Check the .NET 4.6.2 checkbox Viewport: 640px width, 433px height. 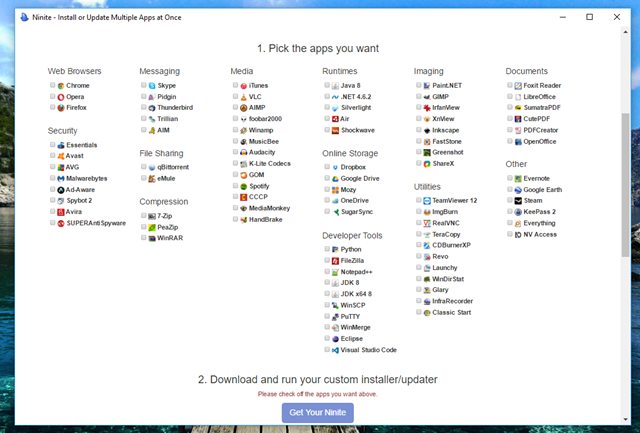point(327,96)
